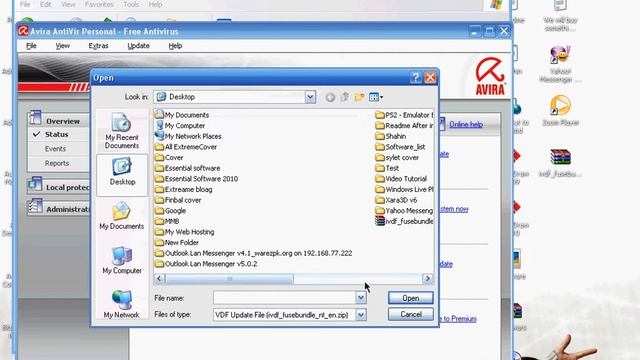Go to My Computer in places bar

coord(122,260)
